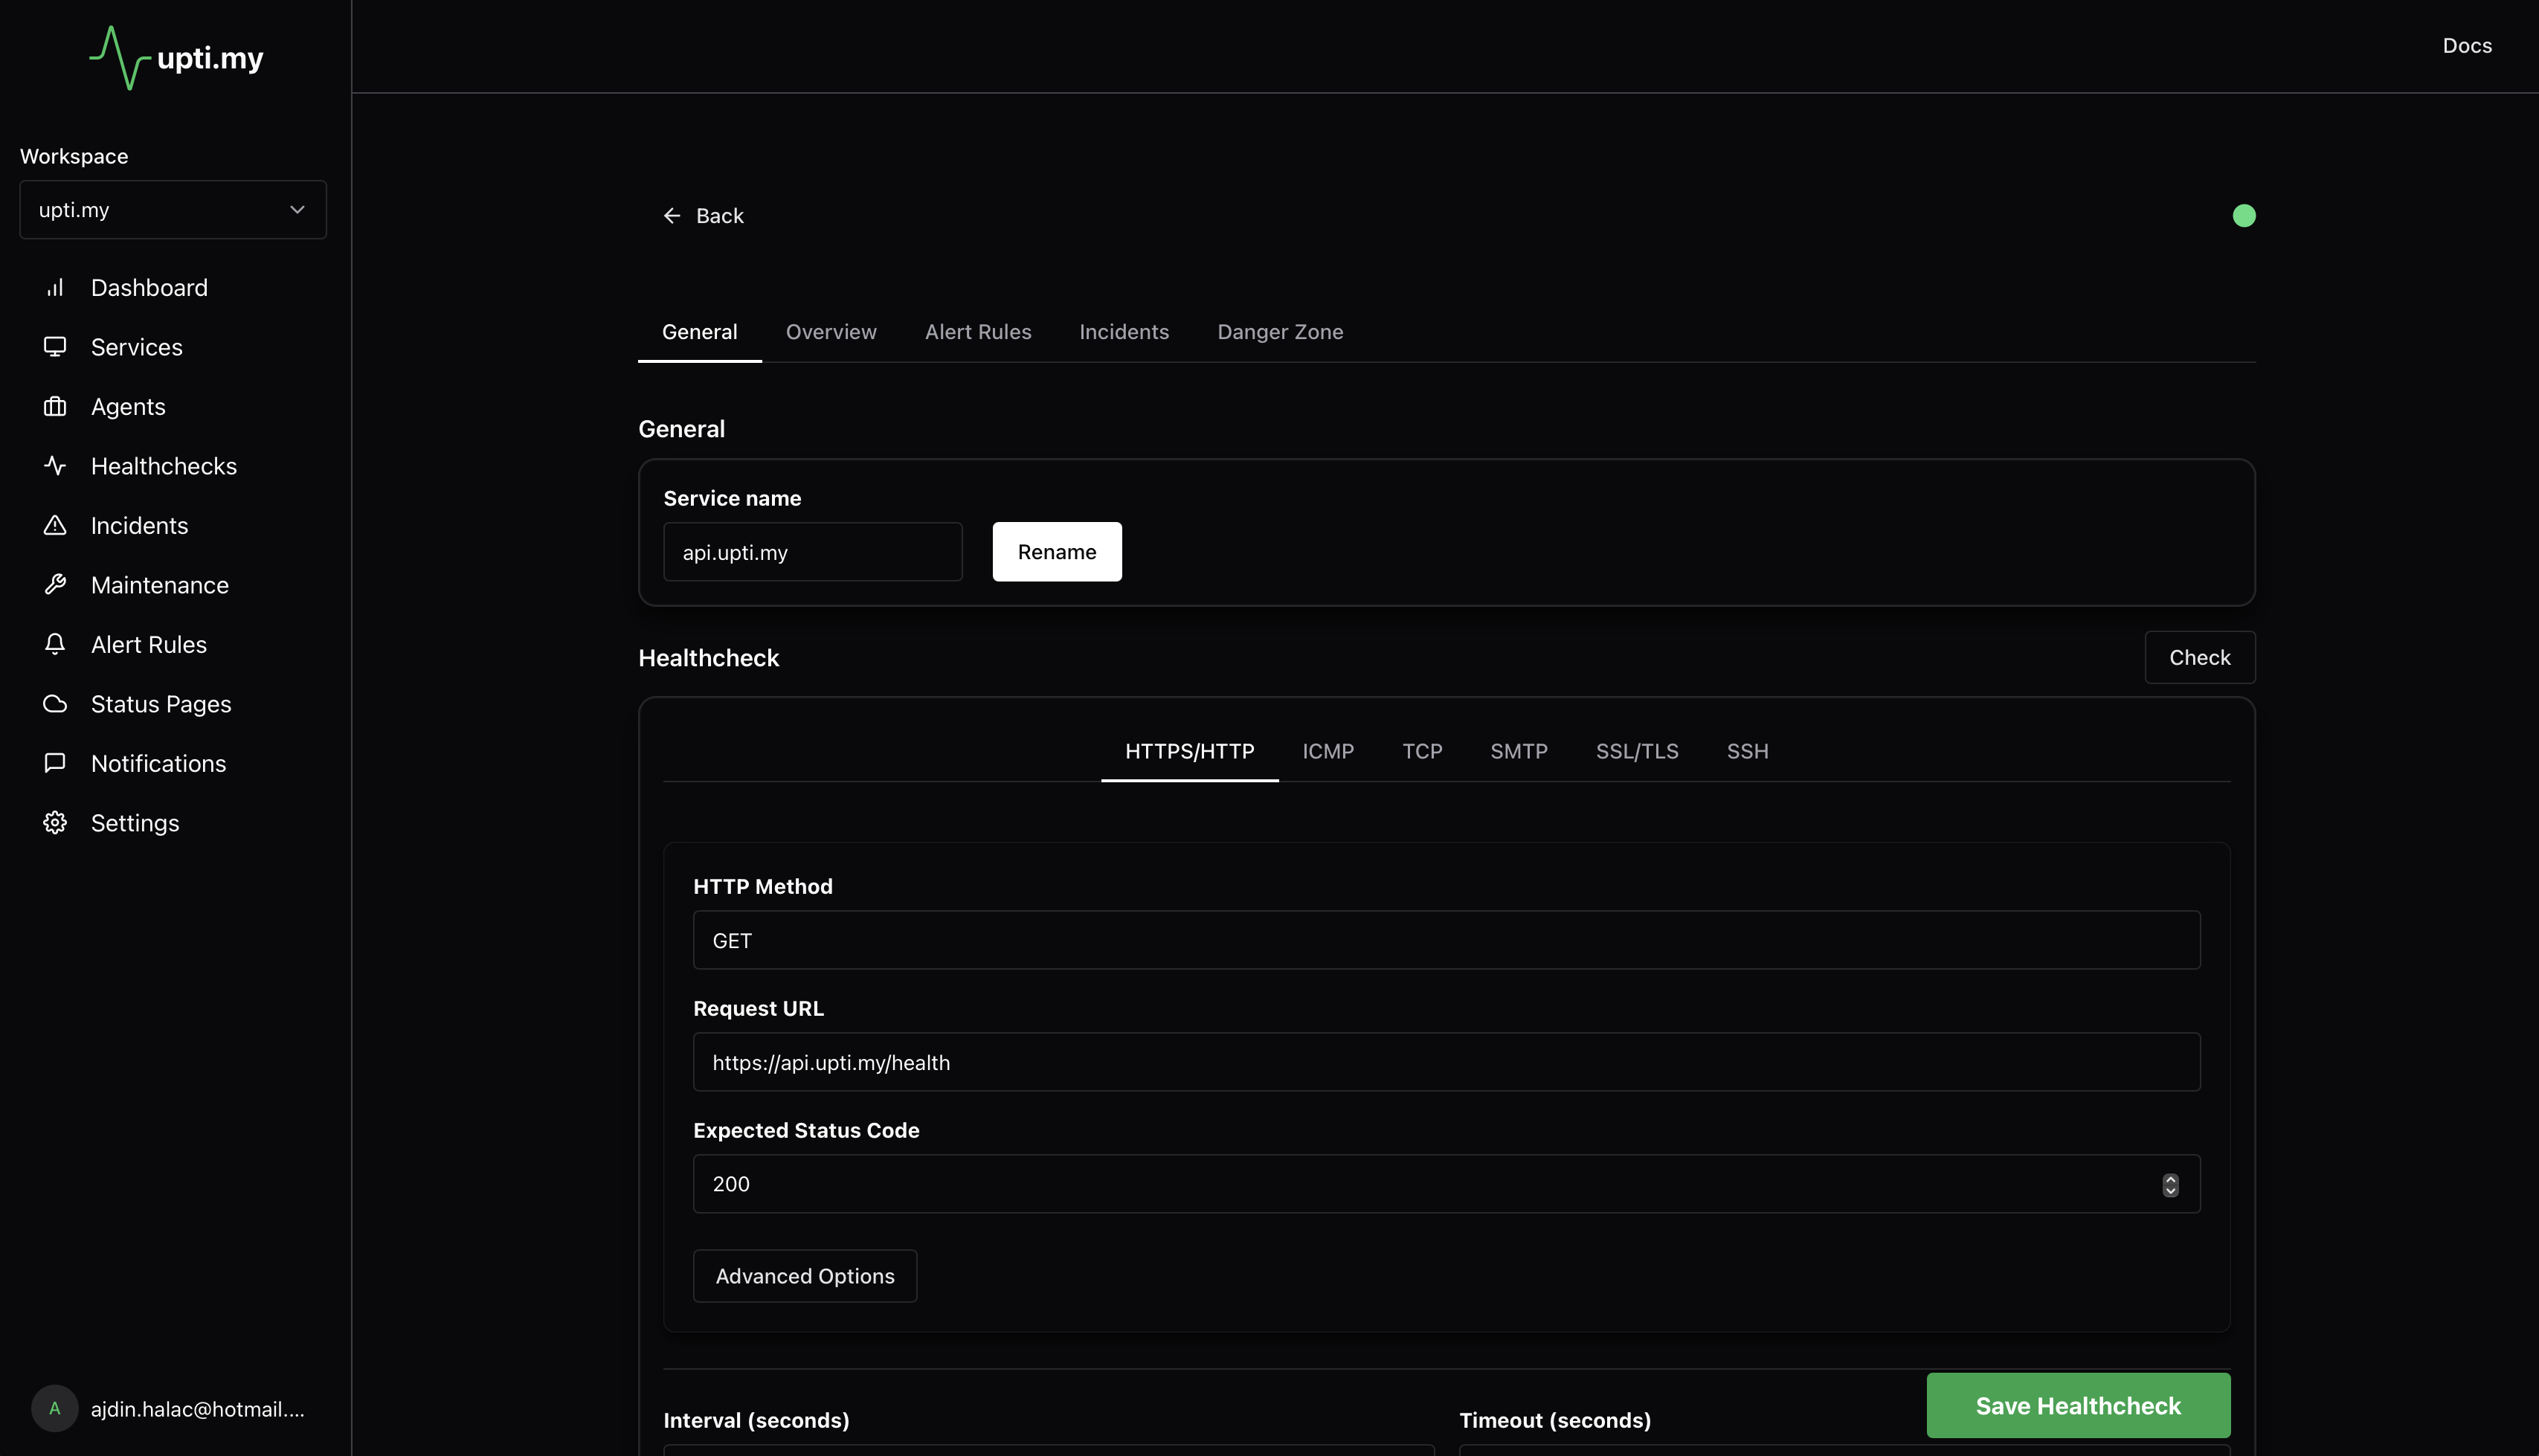Click the Settings gear icon

[55, 823]
